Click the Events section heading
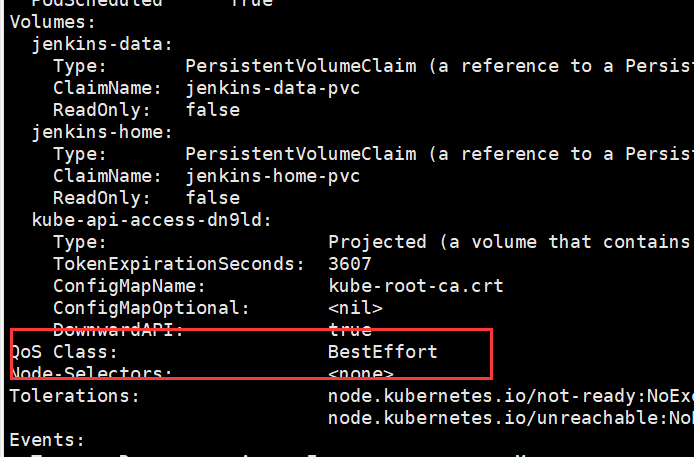 click(x=47, y=440)
